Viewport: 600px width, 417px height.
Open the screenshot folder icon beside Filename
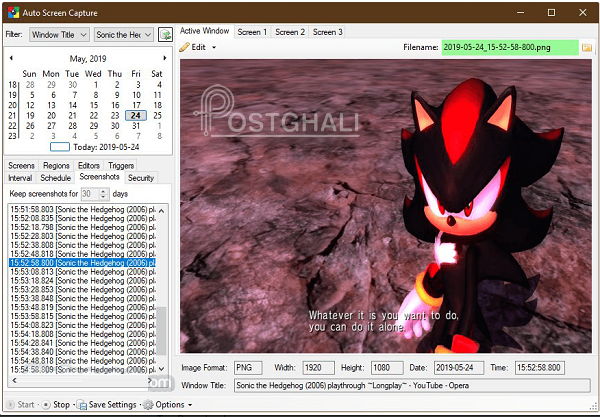[x=587, y=47]
